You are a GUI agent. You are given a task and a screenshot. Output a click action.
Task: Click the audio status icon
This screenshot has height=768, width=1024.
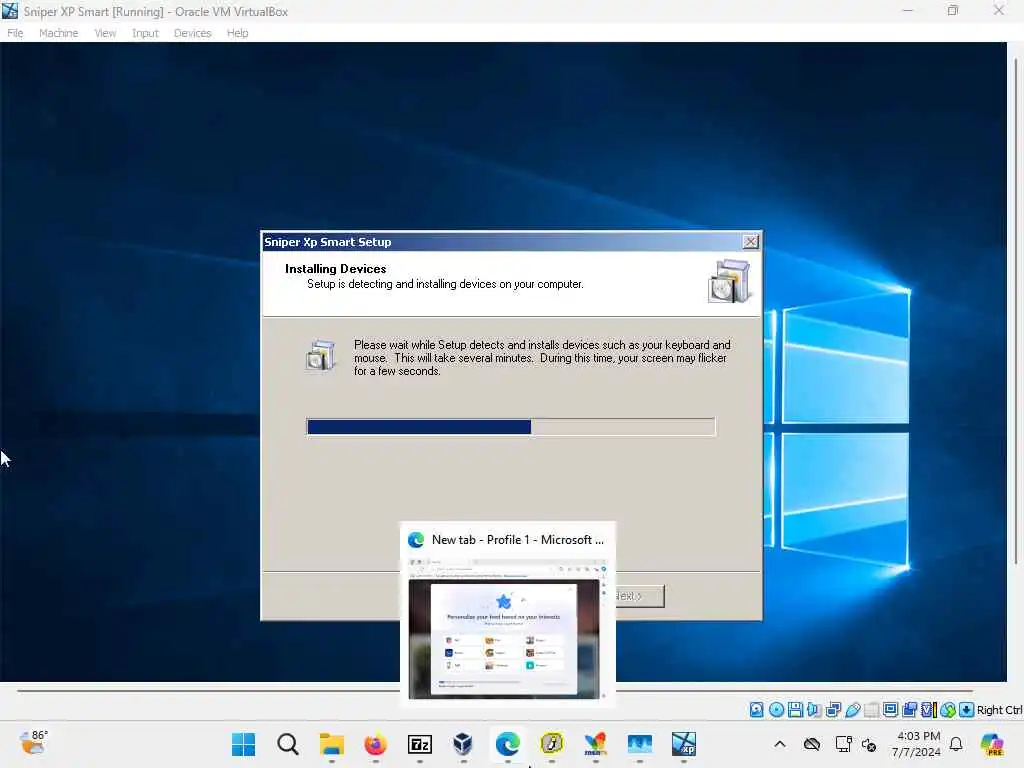click(814, 710)
